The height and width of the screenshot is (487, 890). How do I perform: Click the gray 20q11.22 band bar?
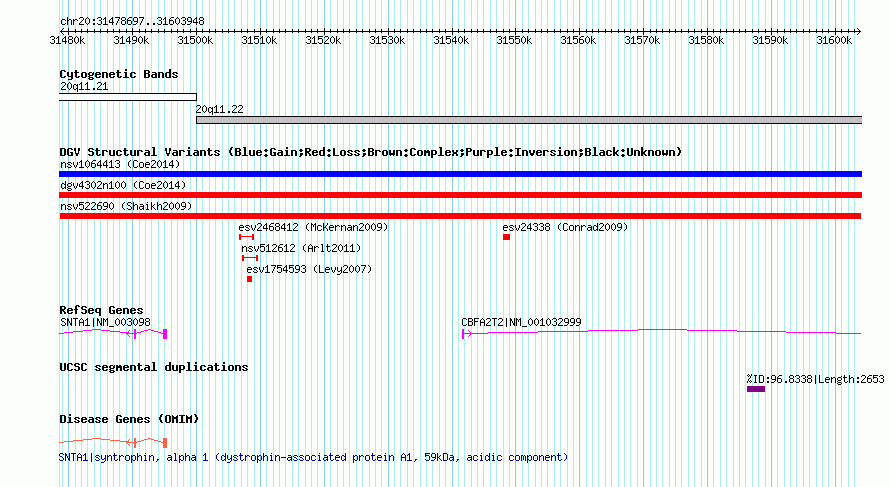(529, 120)
